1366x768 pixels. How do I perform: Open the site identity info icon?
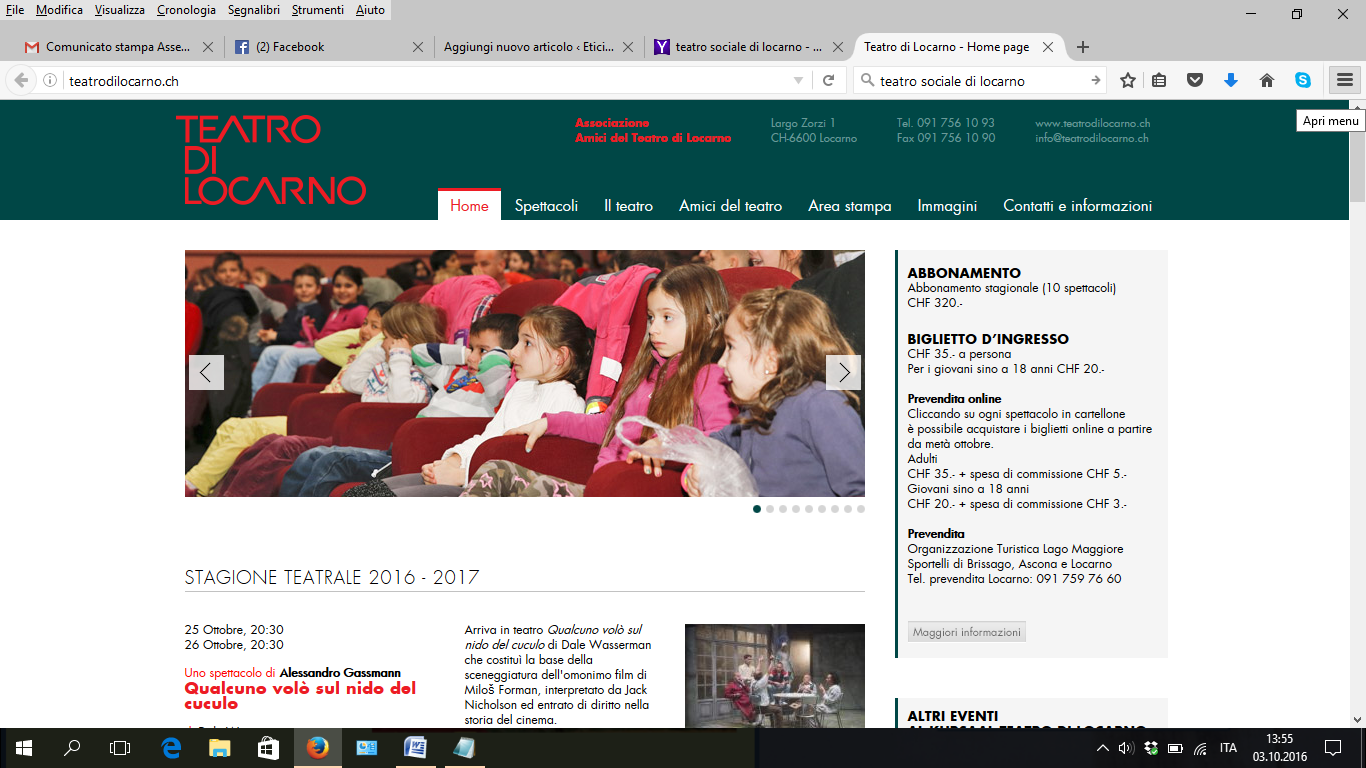[x=50, y=81]
